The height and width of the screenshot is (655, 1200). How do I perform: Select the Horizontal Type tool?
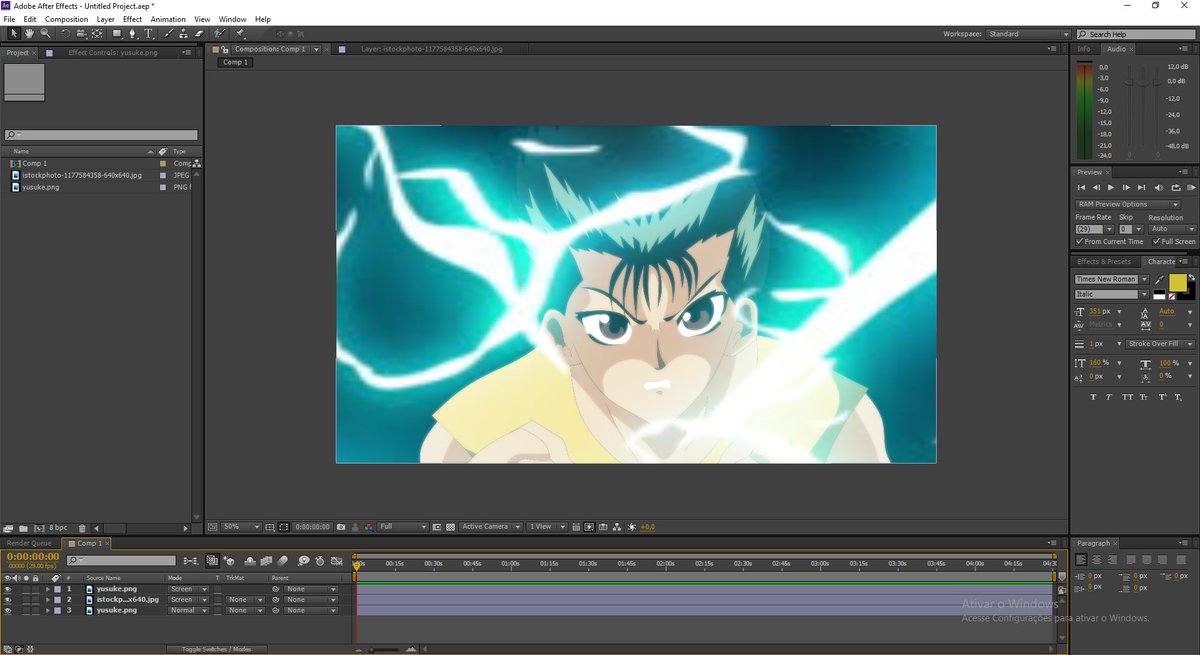pyautogui.click(x=149, y=33)
